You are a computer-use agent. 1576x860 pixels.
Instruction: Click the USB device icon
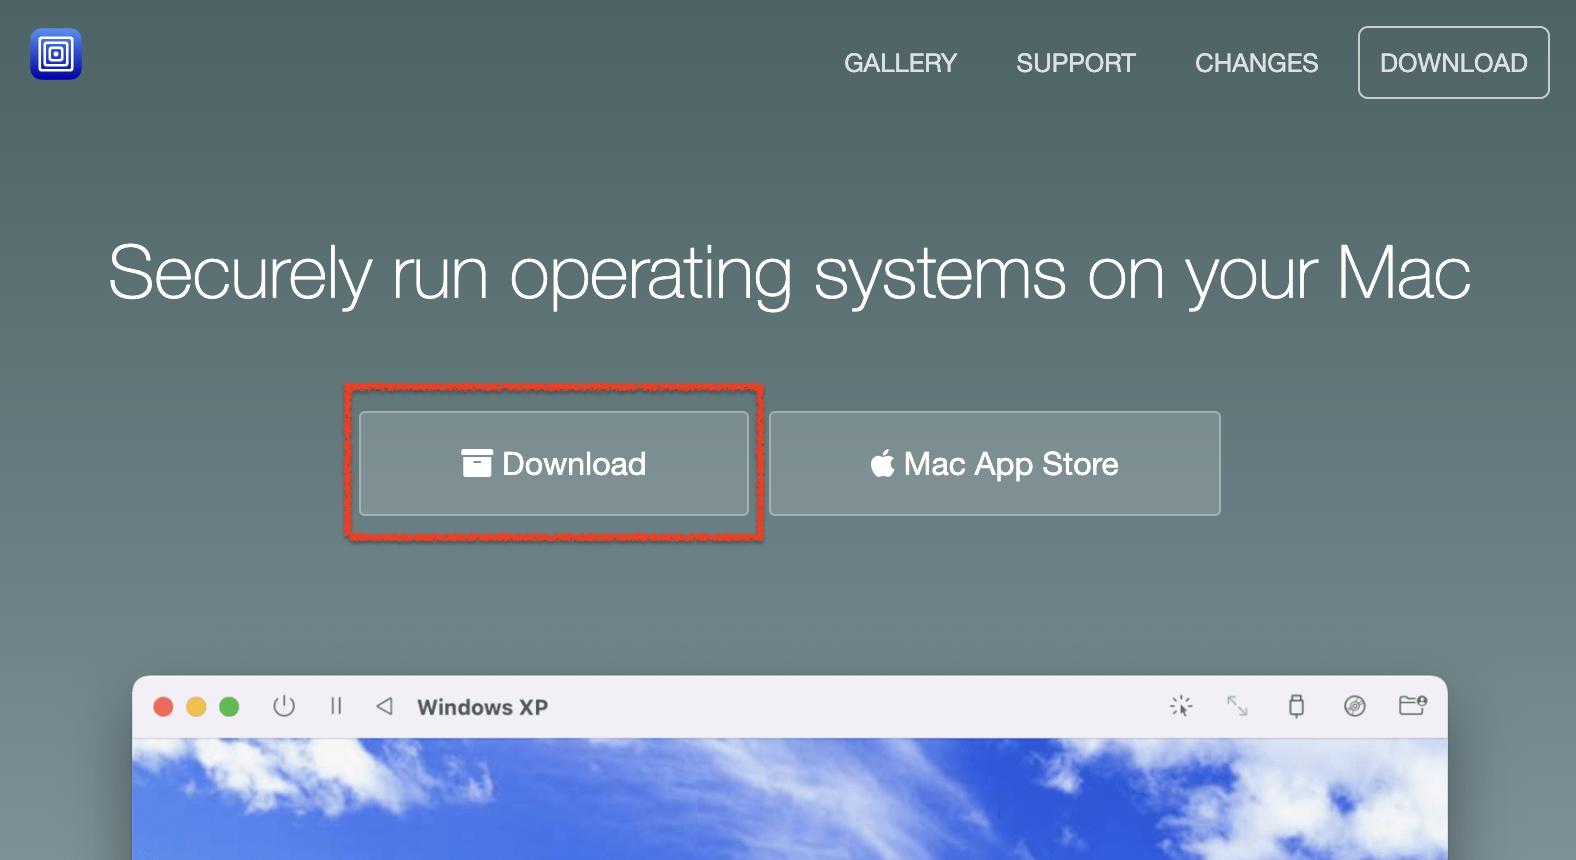click(1296, 706)
